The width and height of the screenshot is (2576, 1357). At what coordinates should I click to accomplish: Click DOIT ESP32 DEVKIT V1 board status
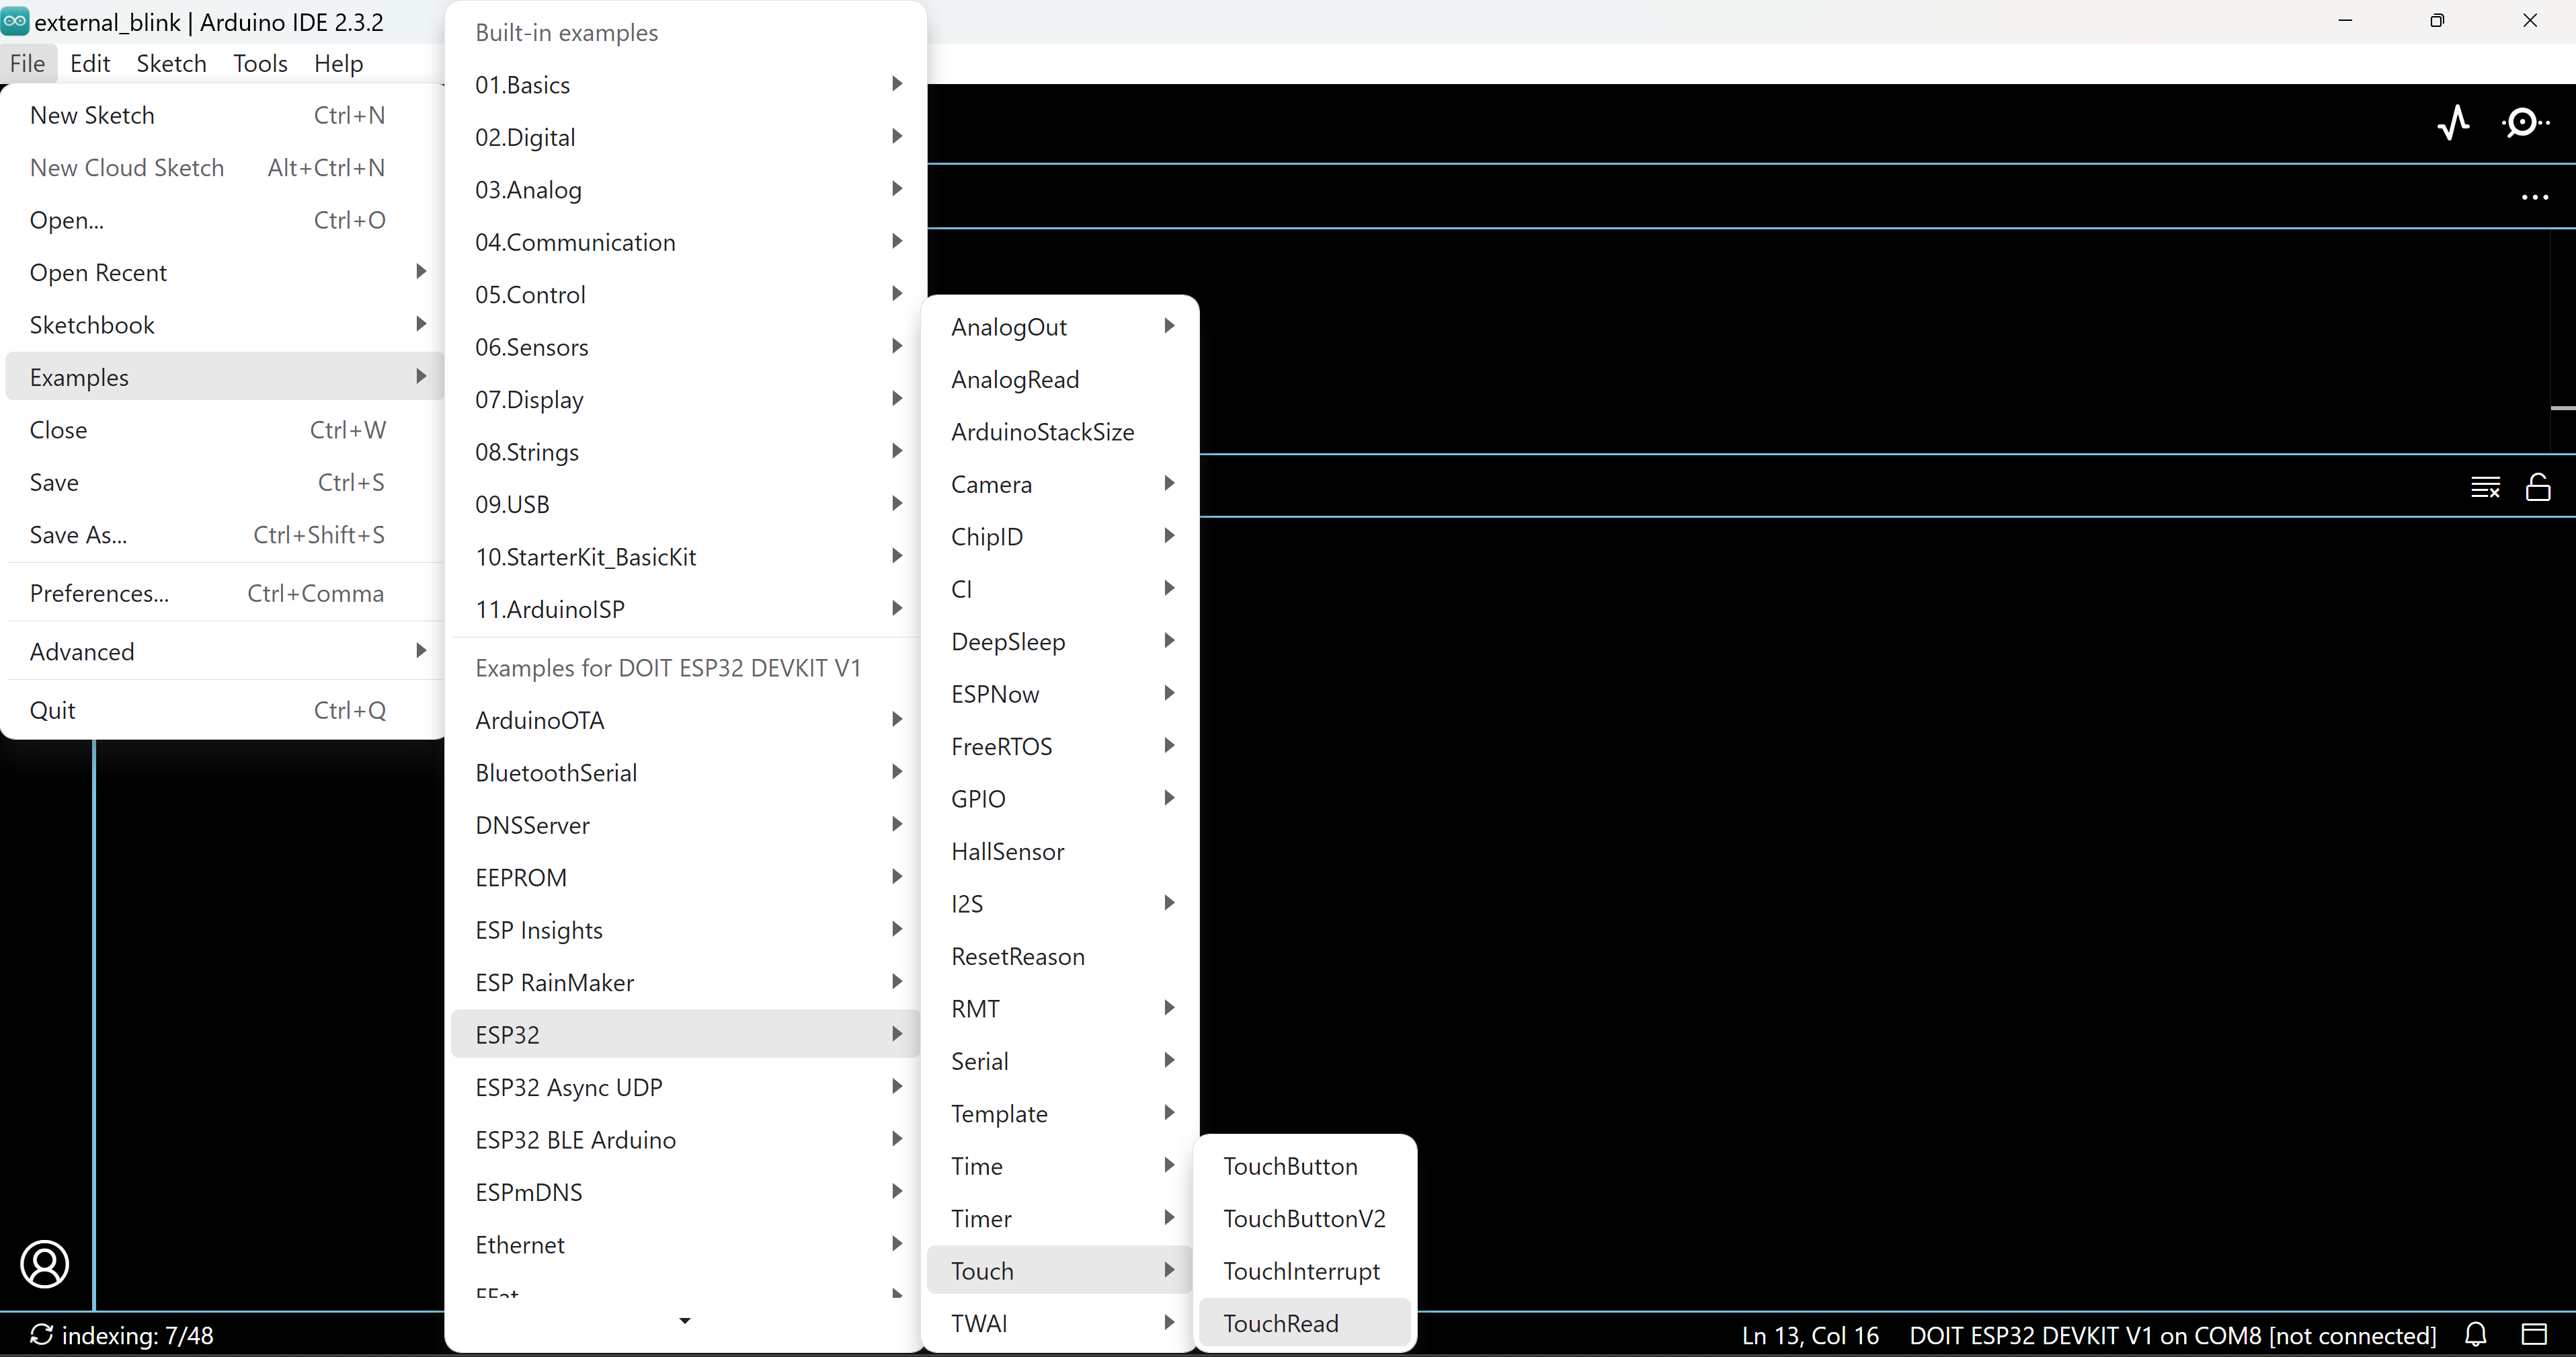[2172, 1336]
